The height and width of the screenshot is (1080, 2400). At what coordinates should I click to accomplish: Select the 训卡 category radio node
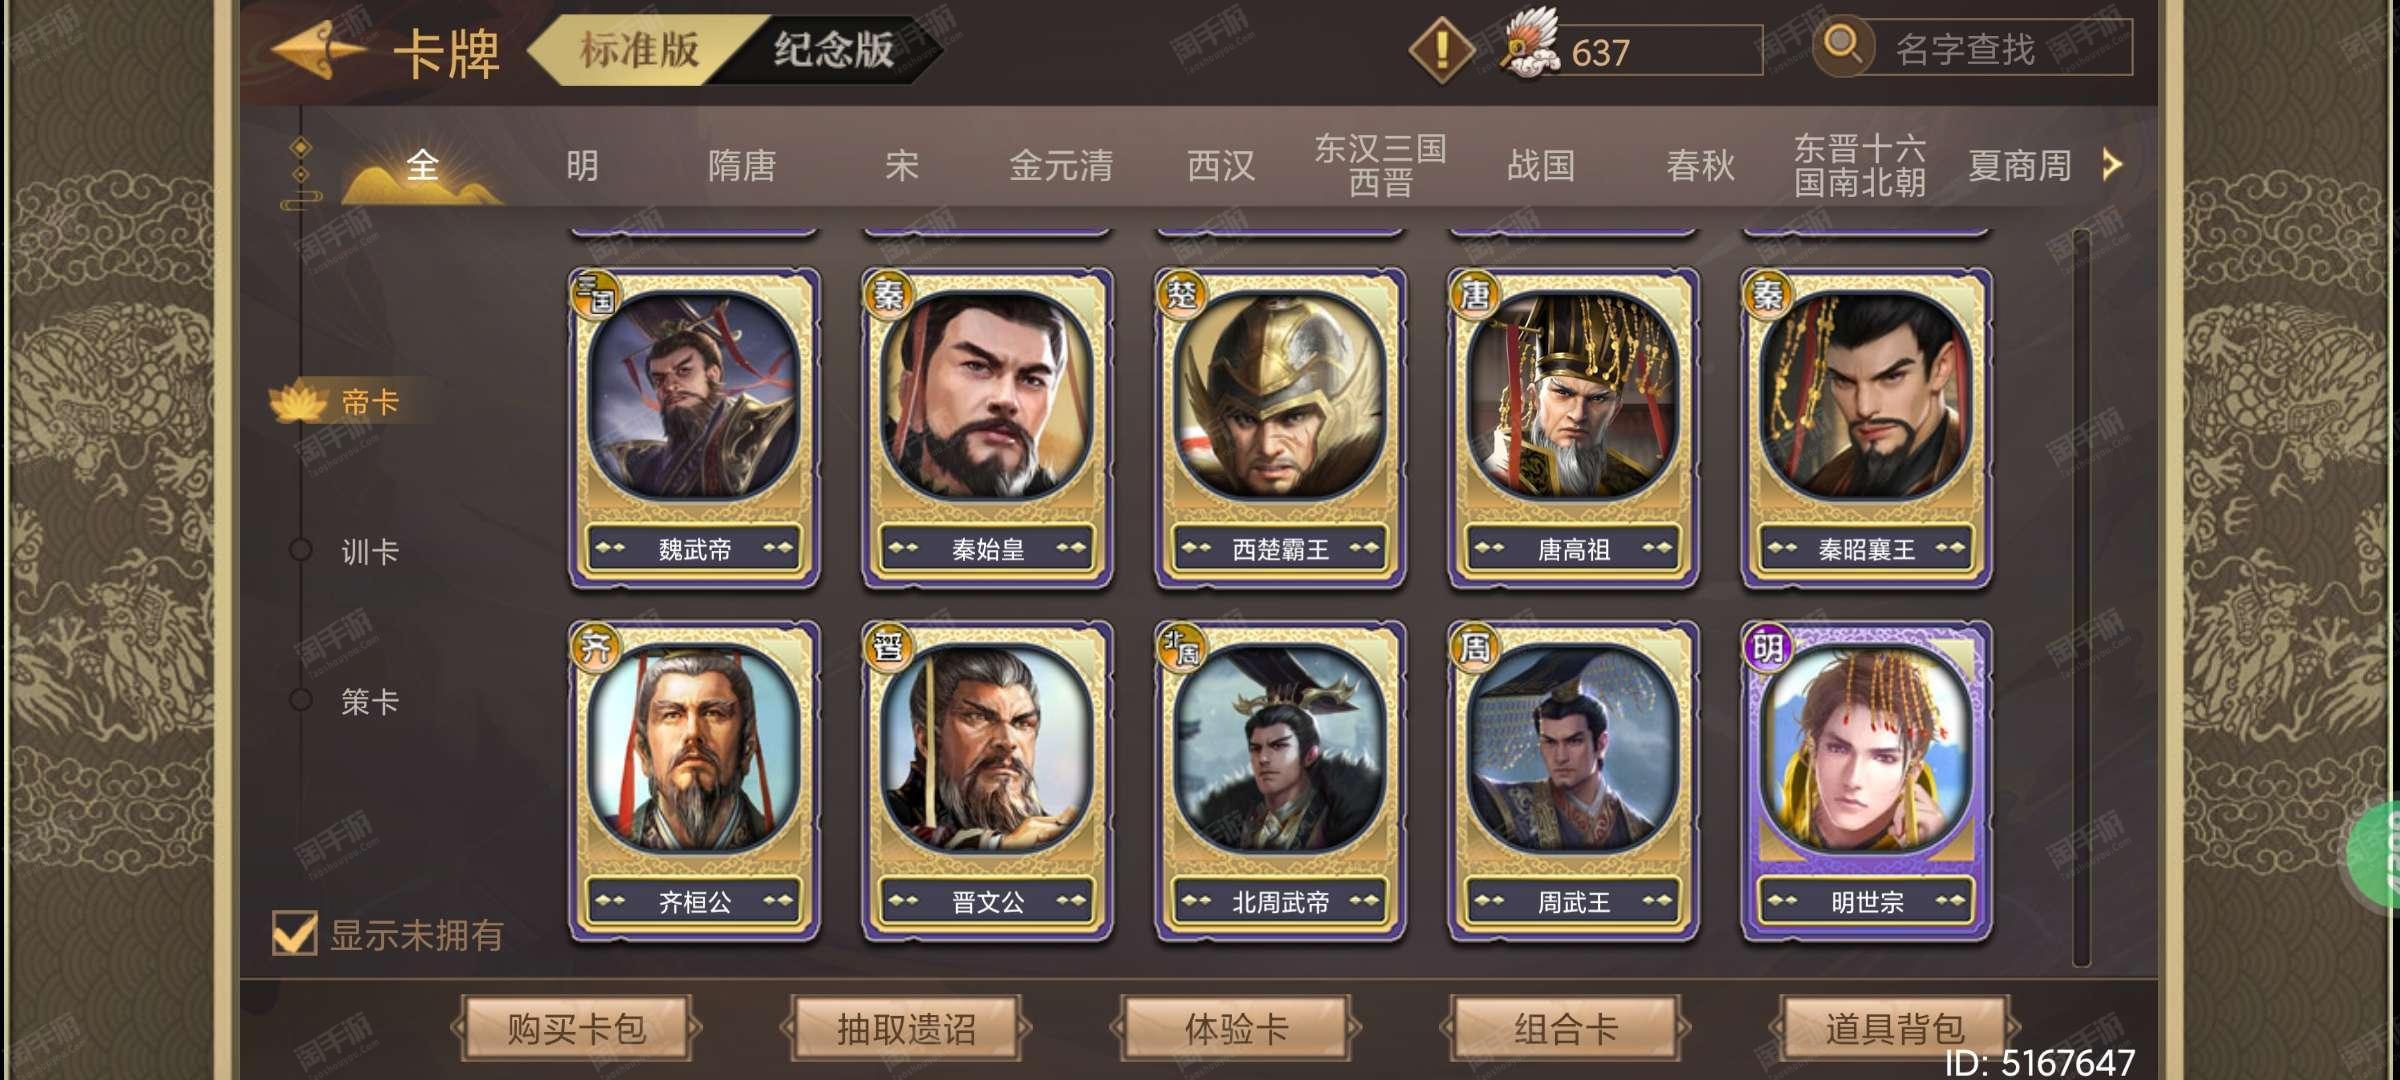pos(300,550)
